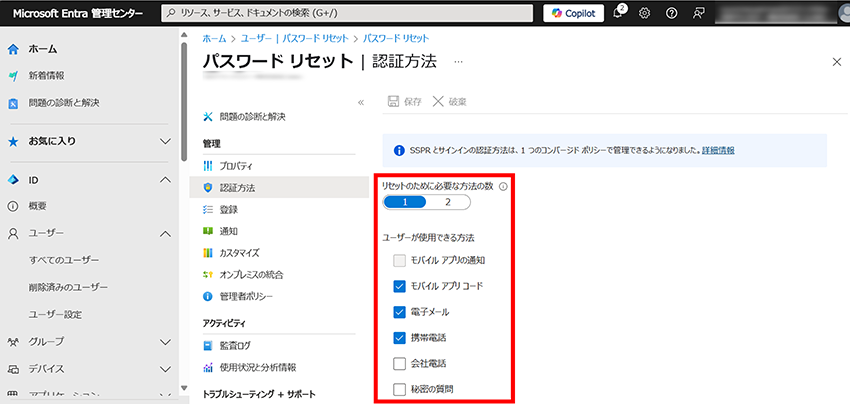Click the 破棄 discard button
This screenshot has height=404, width=850.
(450, 101)
